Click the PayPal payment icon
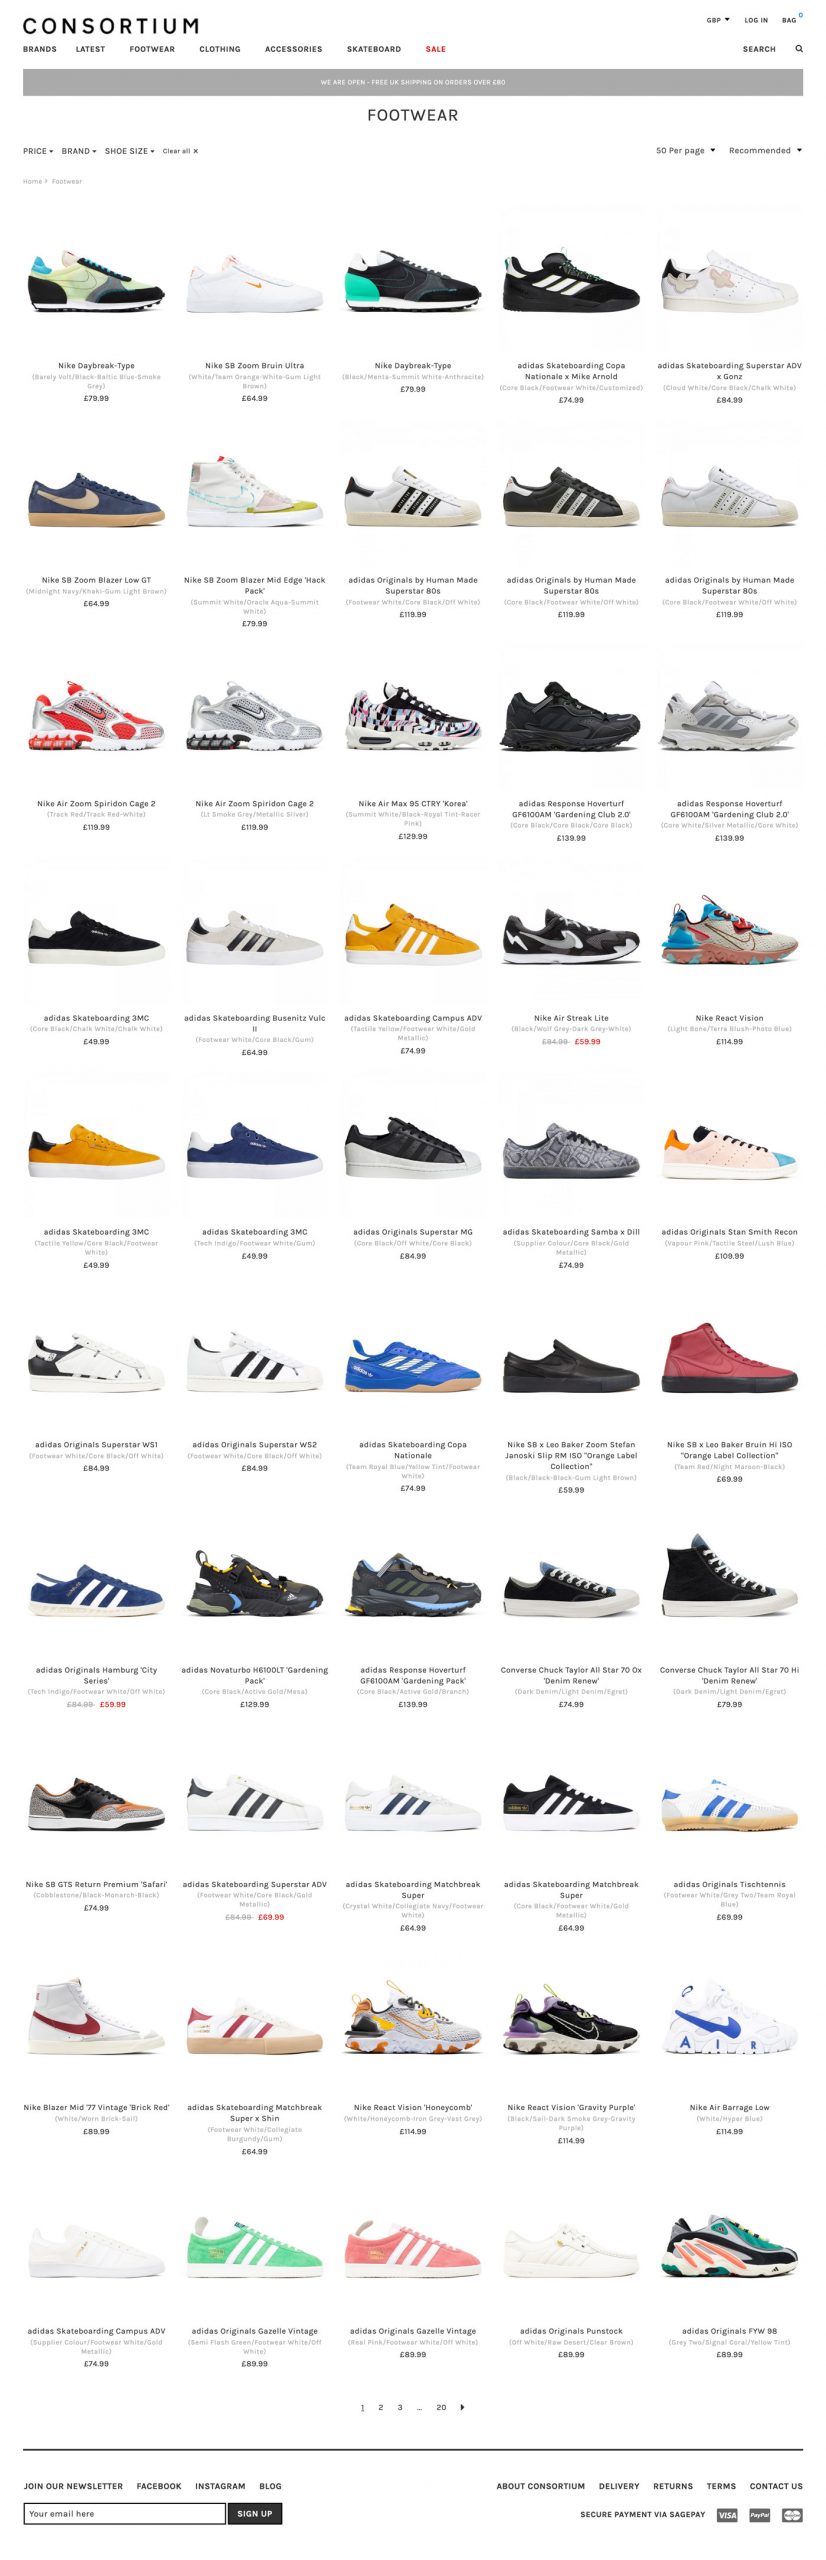Viewport: 826px width, 2560px height. click(x=759, y=2514)
